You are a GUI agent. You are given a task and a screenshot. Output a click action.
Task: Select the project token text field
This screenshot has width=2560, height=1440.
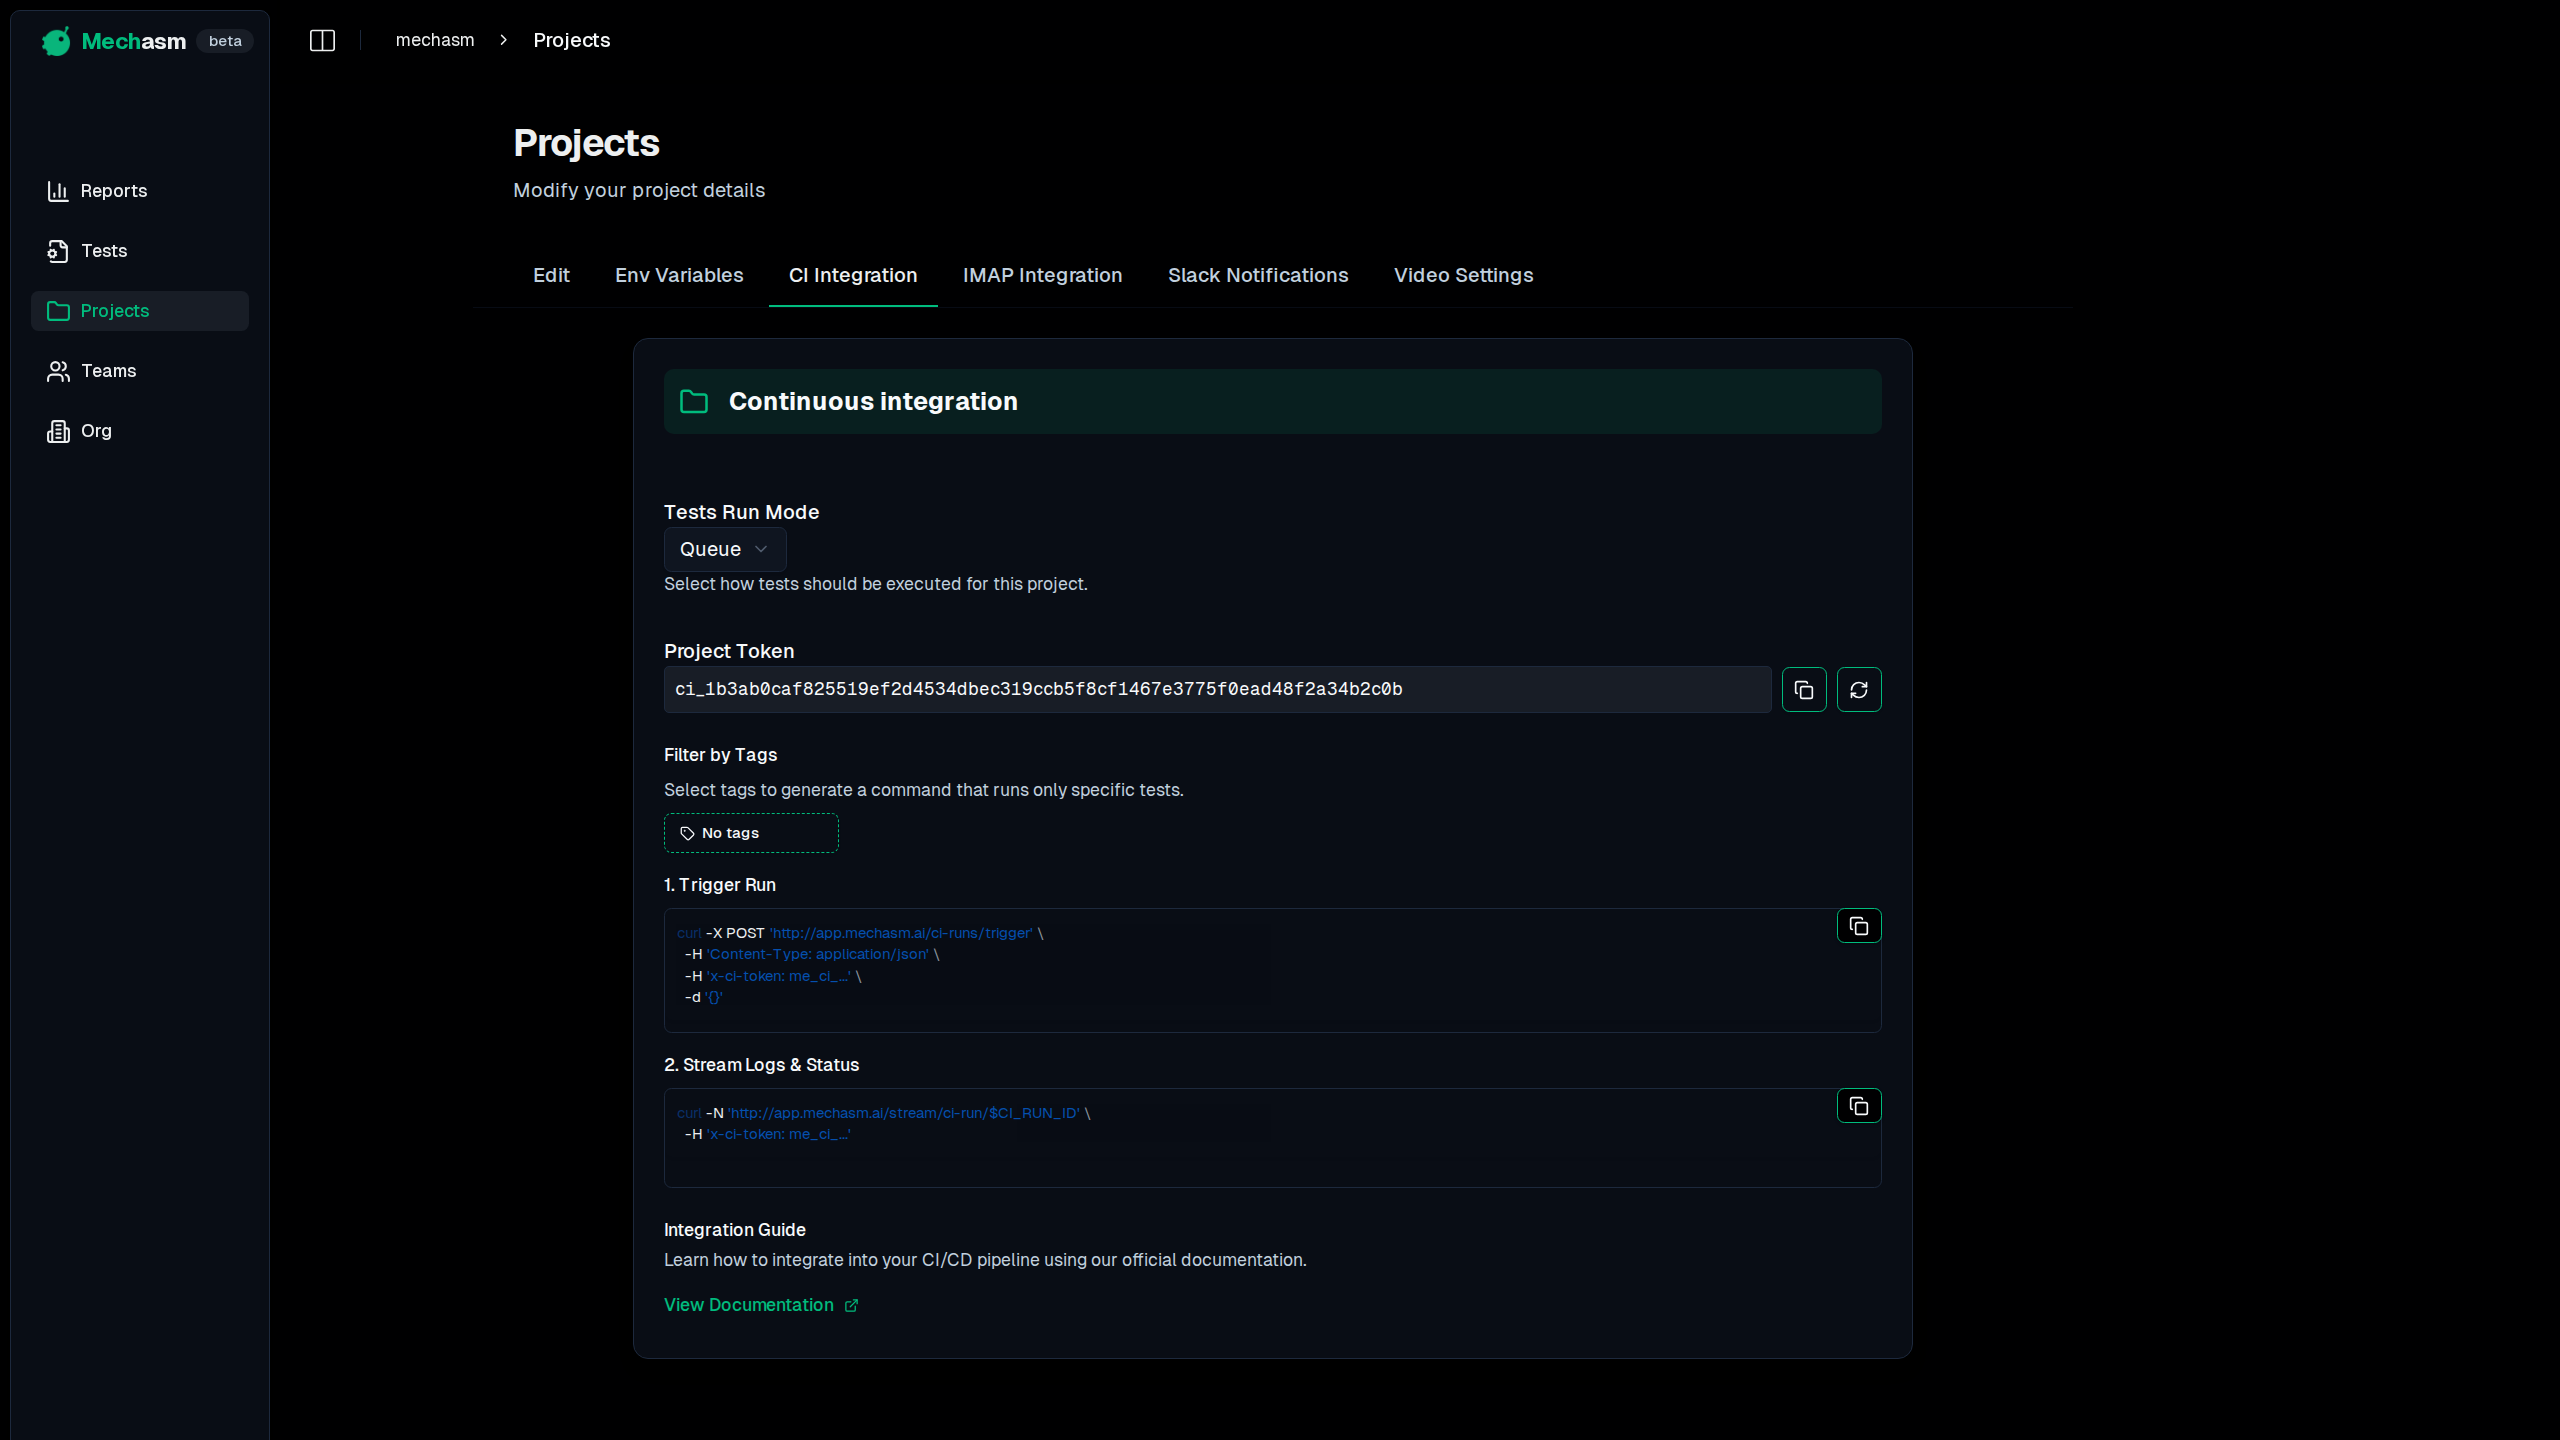point(1215,689)
